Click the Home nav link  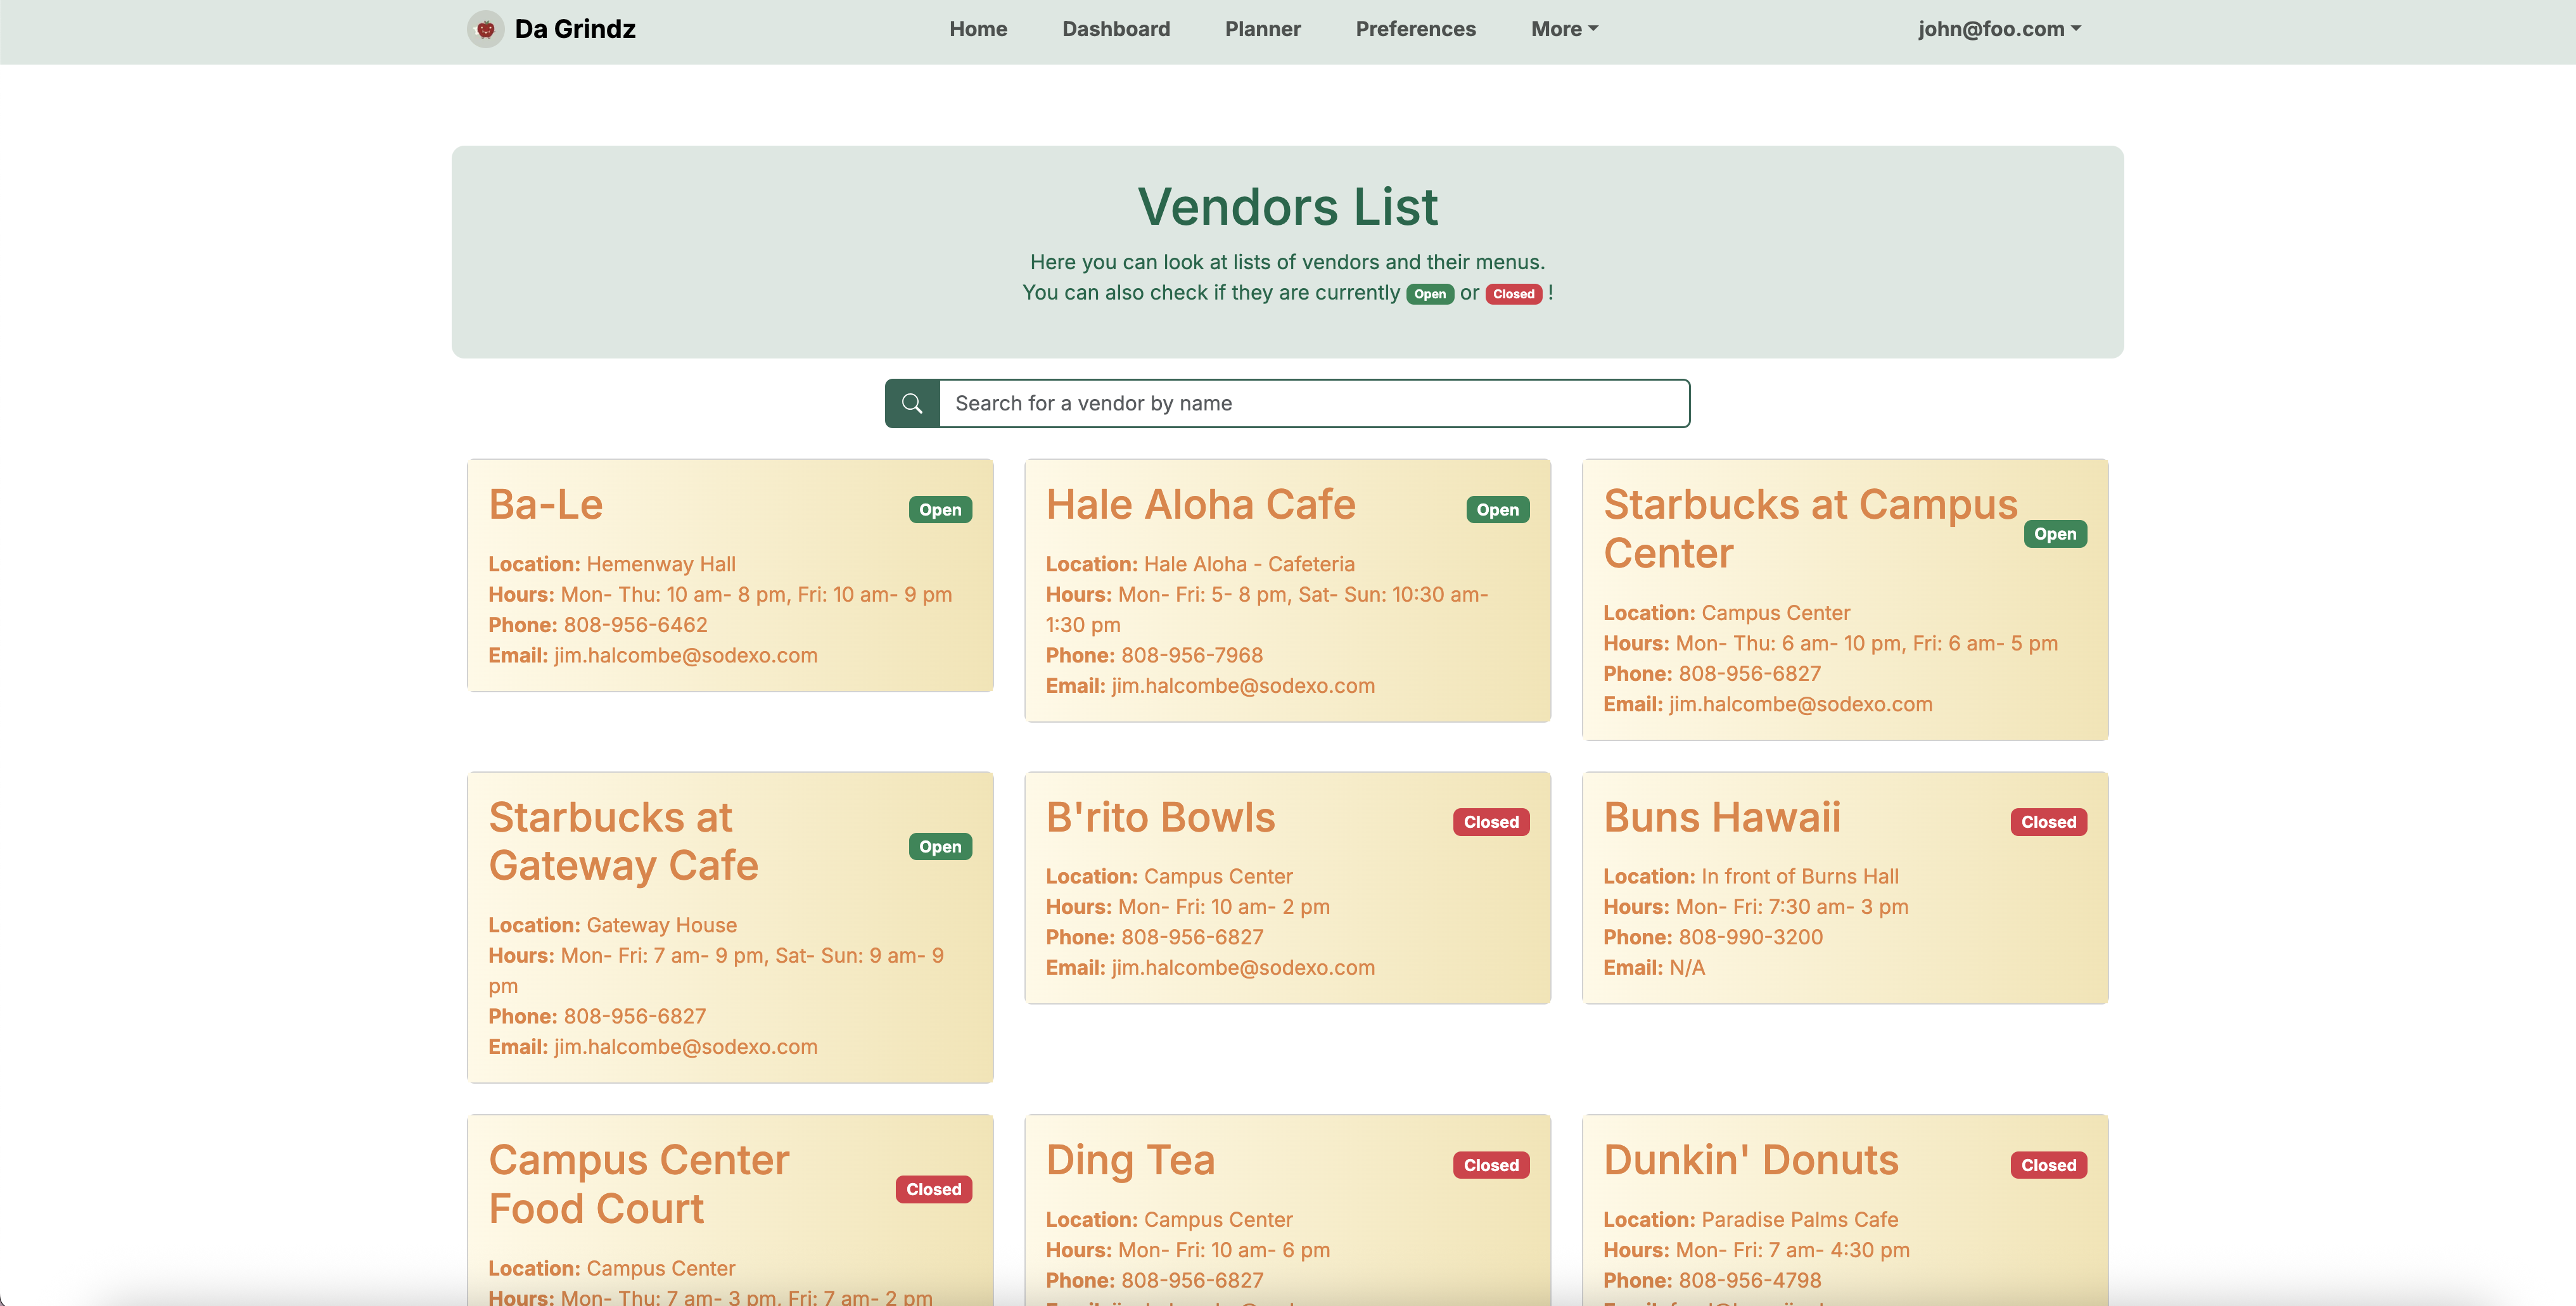click(x=978, y=29)
